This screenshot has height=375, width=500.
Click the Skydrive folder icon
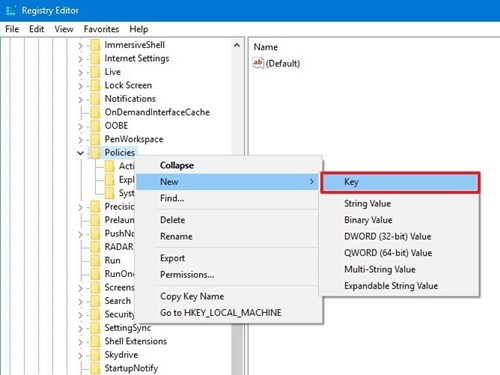[95, 355]
